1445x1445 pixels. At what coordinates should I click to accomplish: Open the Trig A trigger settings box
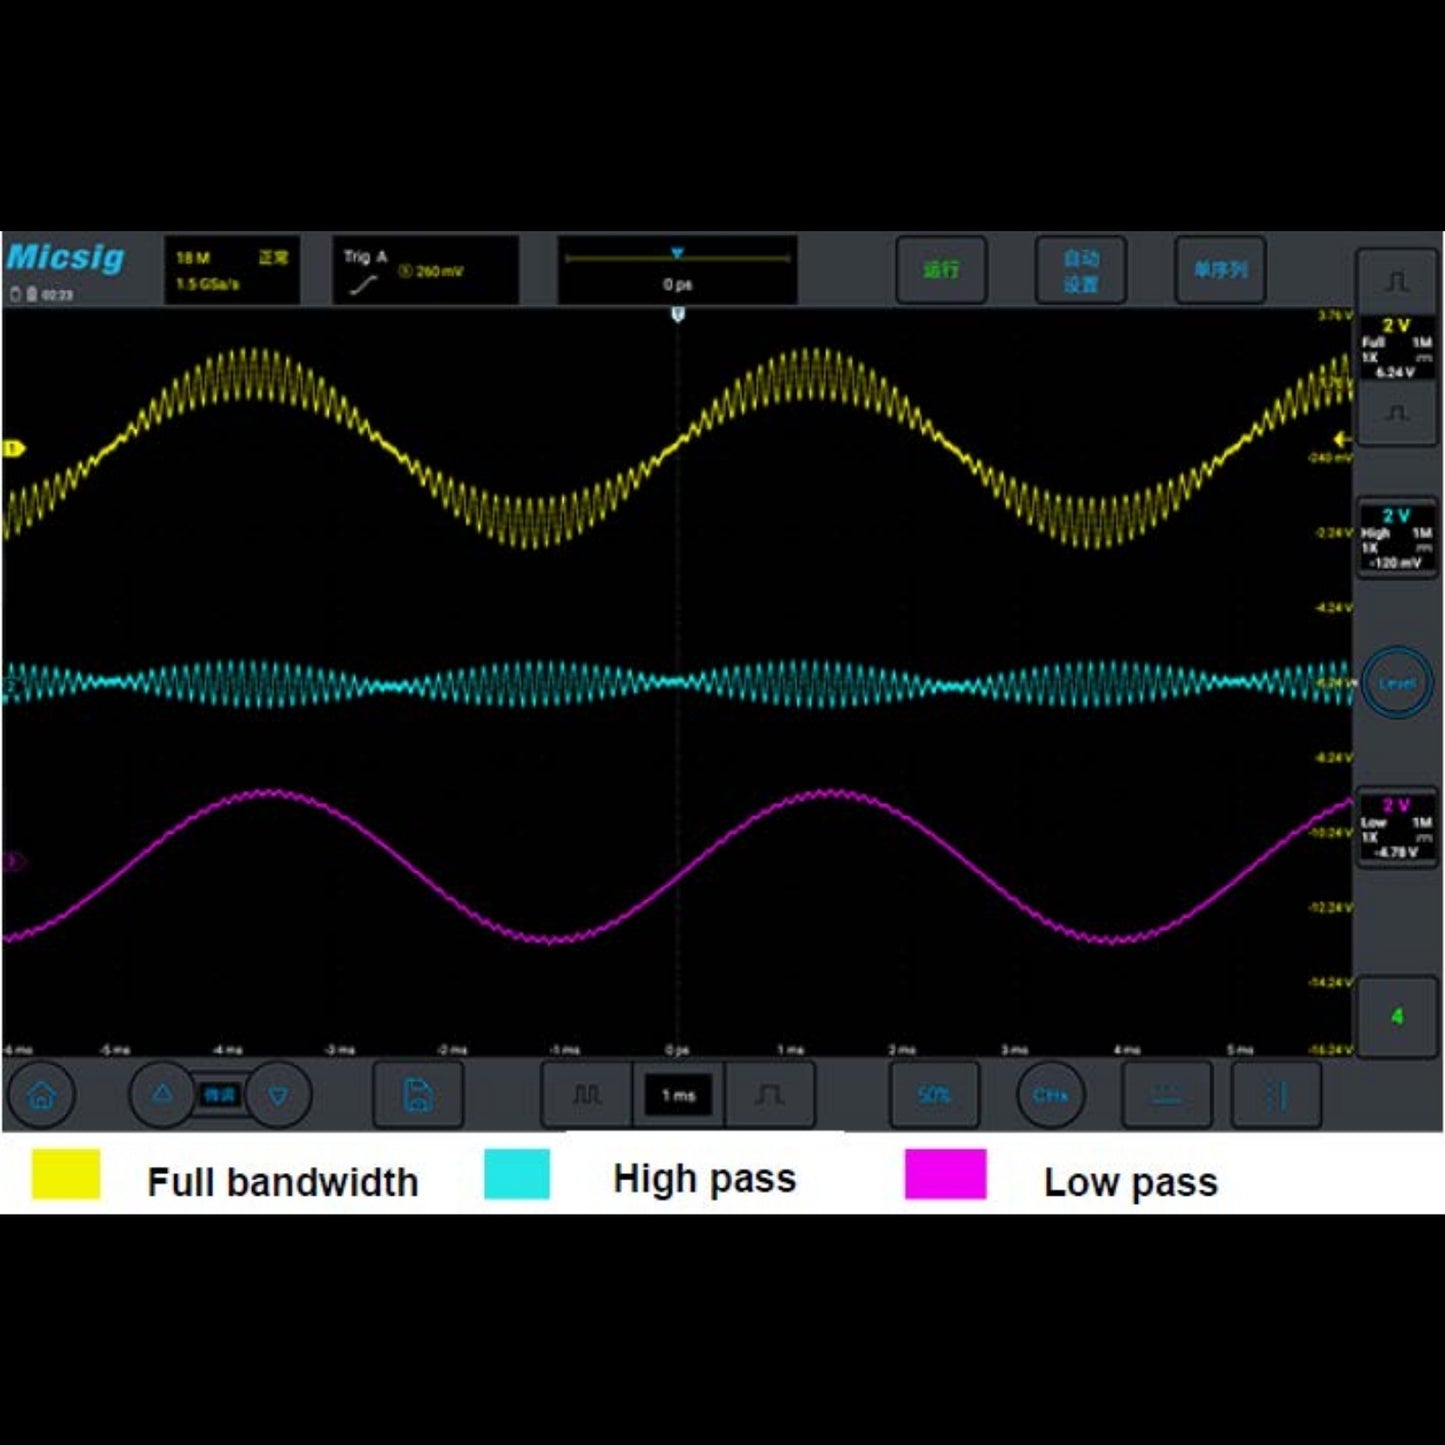425,270
